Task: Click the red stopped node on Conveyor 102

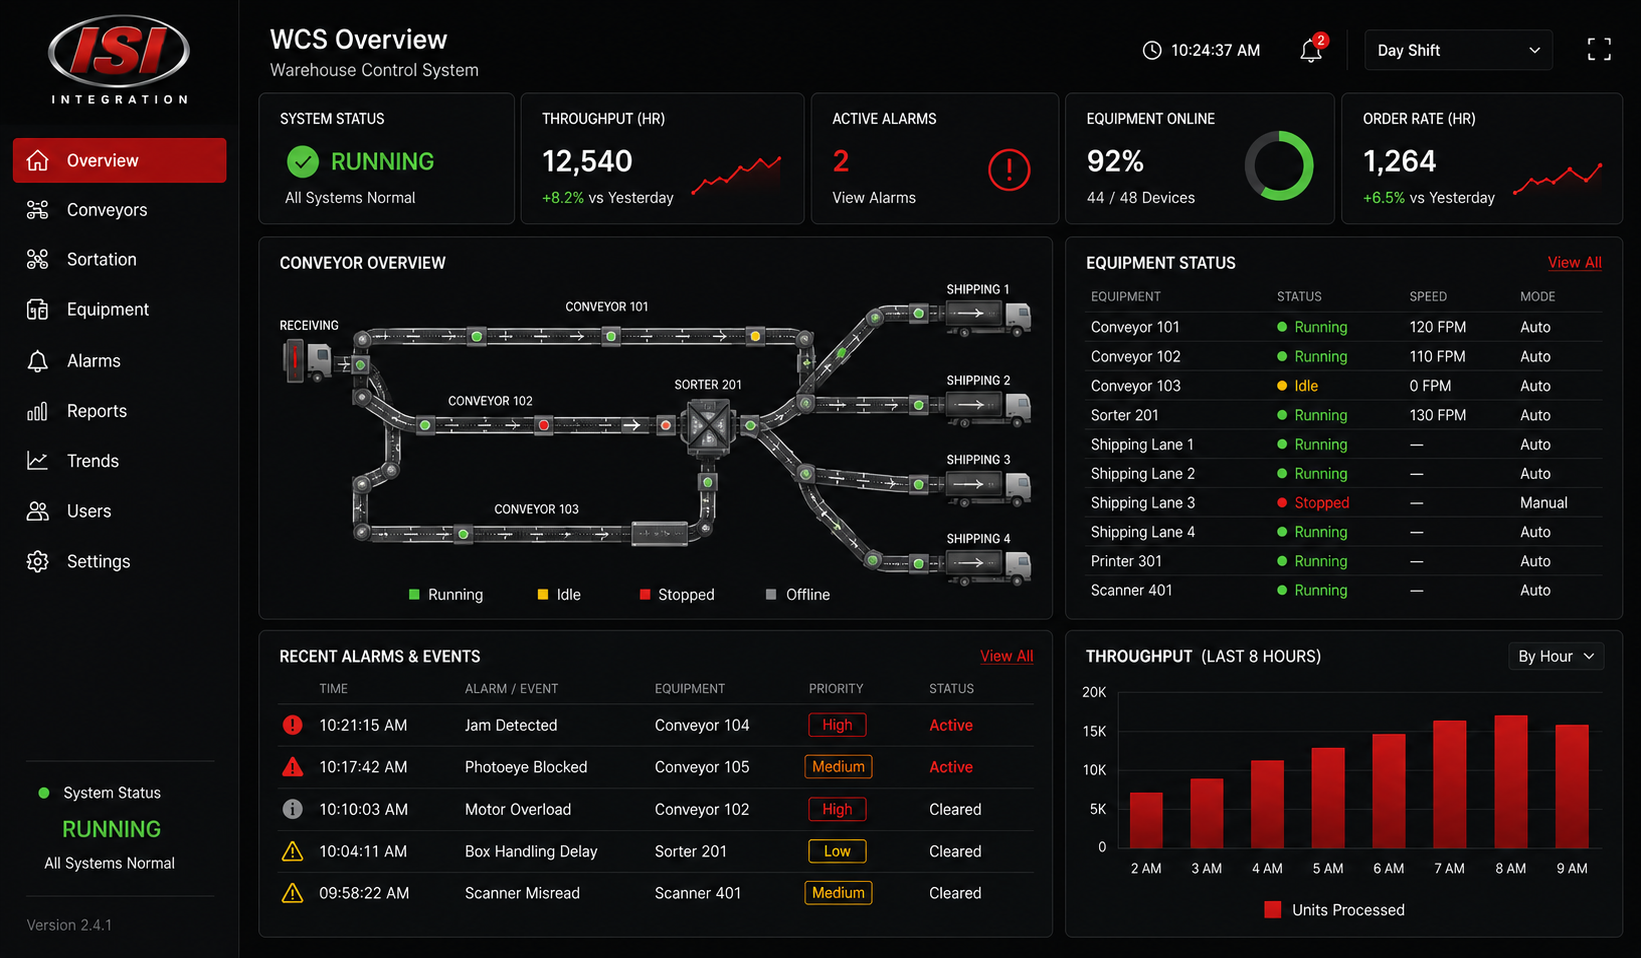Action: [x=544, y=425]
